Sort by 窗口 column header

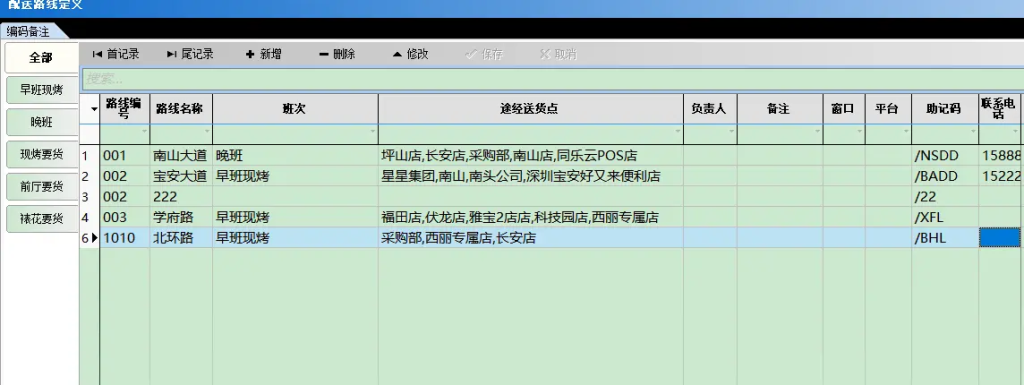(844, 109)
